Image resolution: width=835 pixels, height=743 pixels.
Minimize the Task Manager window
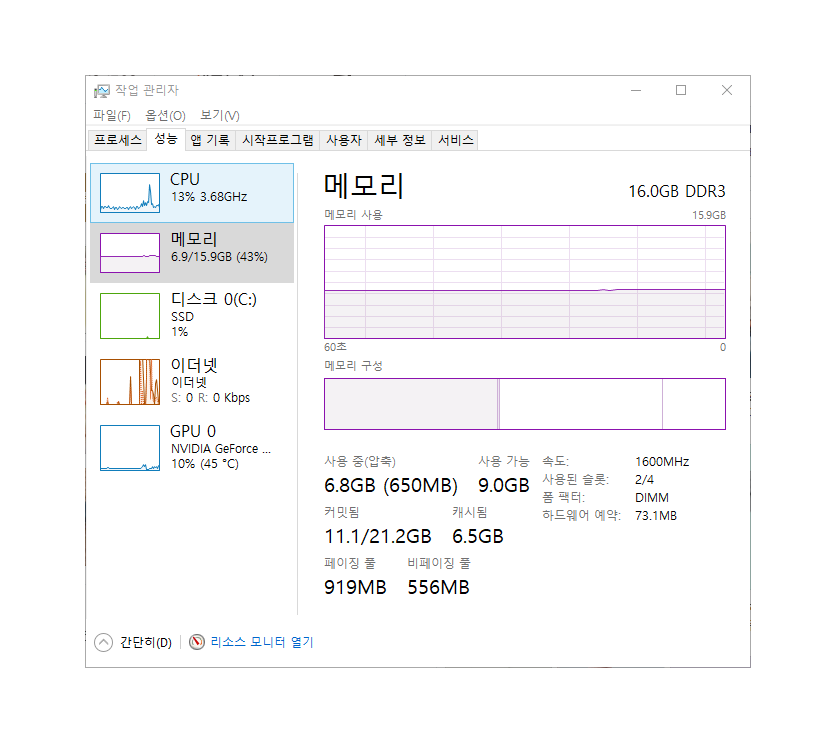point(636,91)
